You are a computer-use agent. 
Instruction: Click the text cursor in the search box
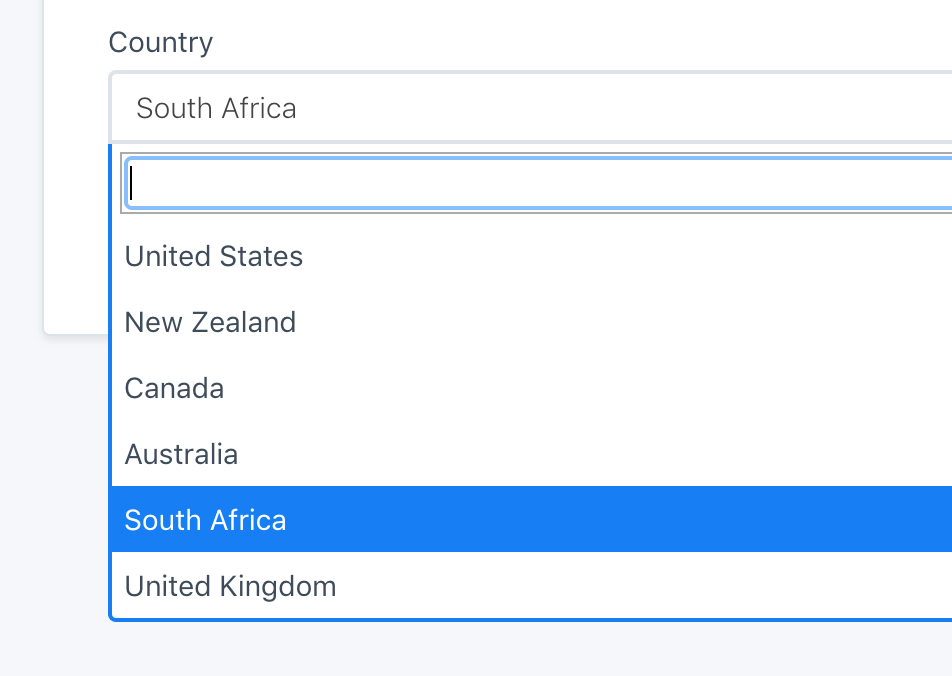131,183
